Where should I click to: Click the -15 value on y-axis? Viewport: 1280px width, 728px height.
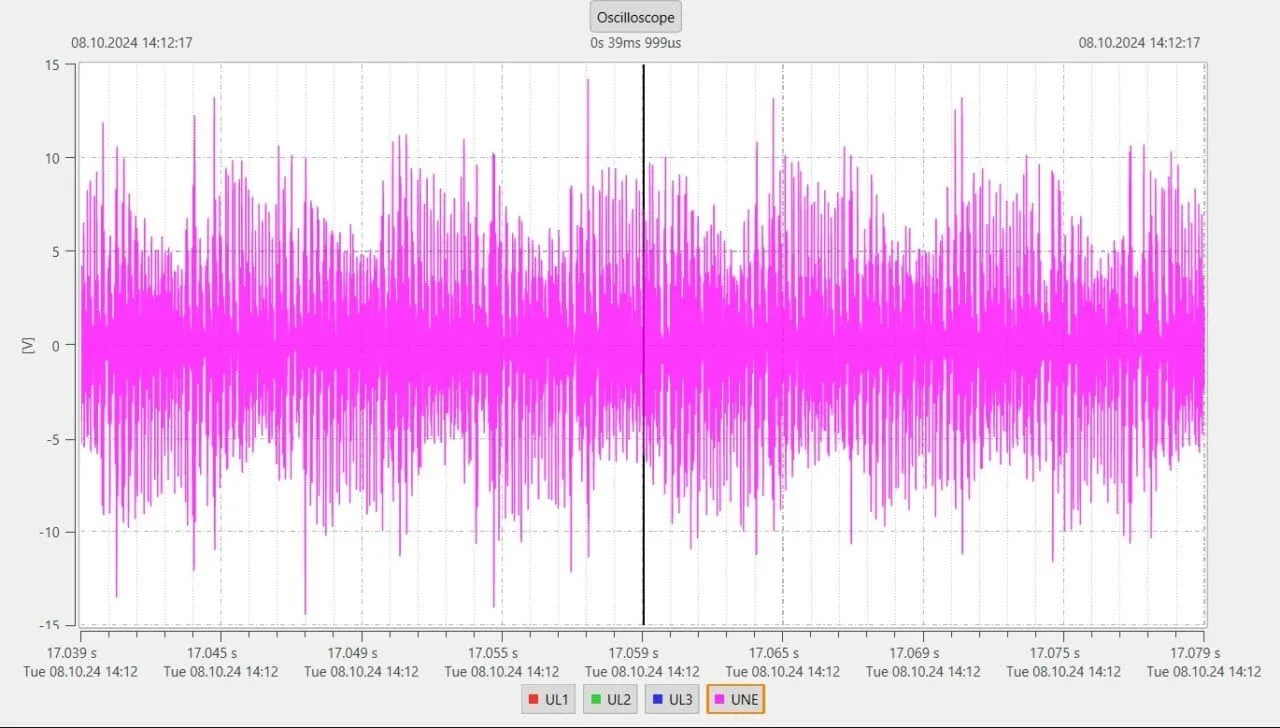pos(50,625)
